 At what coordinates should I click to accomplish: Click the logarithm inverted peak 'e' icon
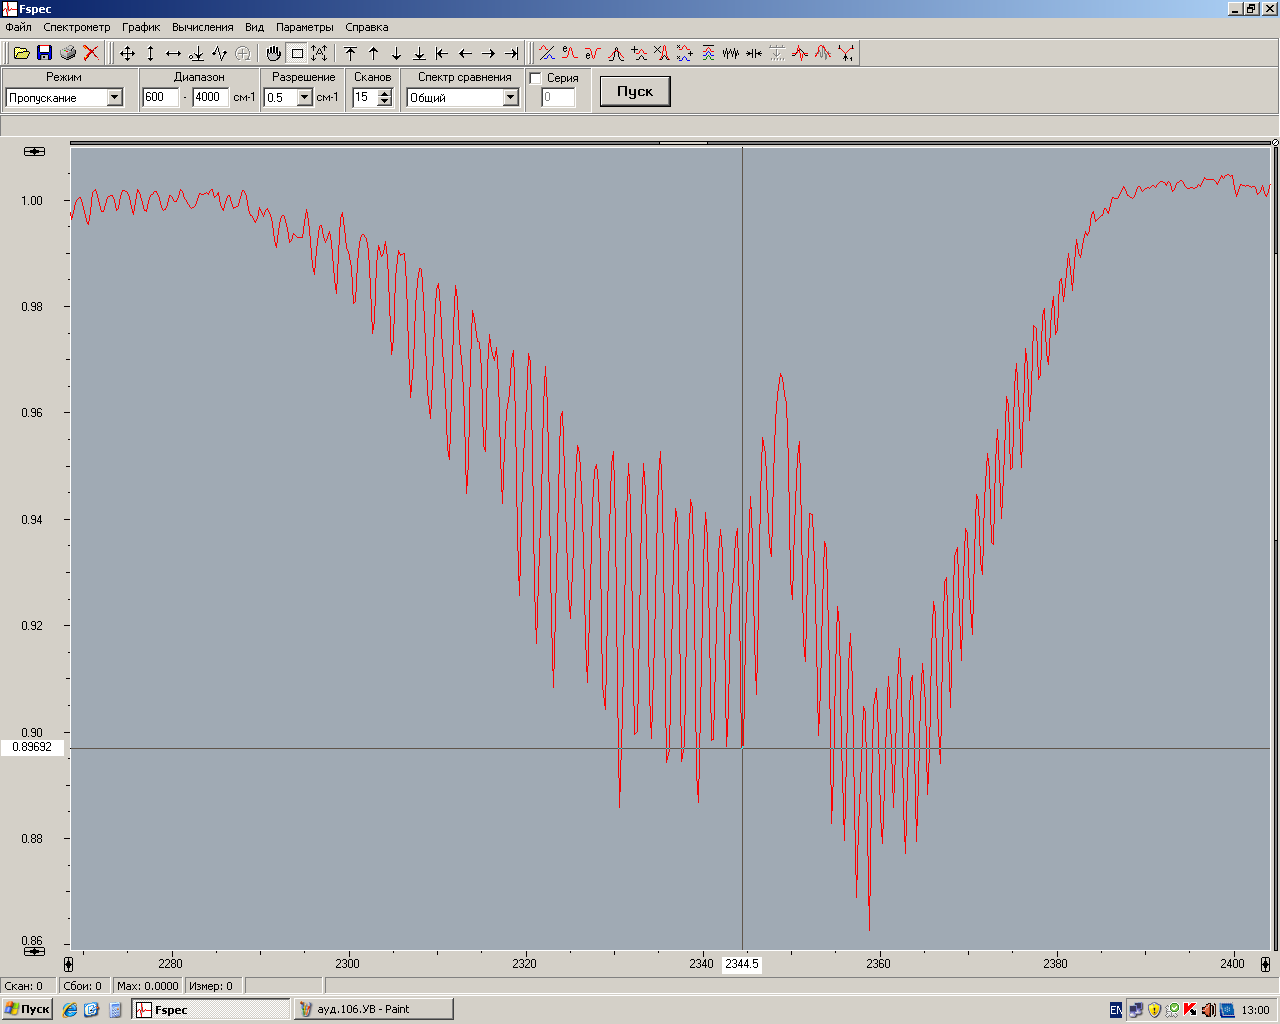(593, 53)
